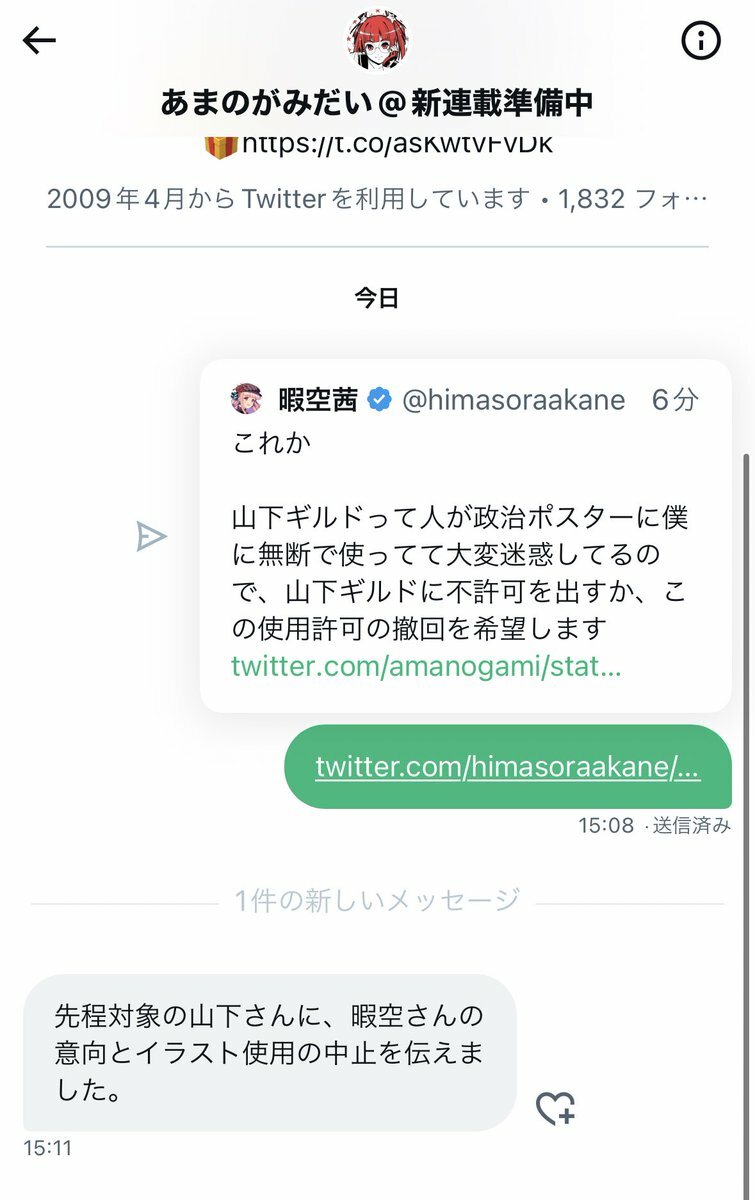Tap 暇空茜's small avatar in quoted tweet

coord(247,400)
